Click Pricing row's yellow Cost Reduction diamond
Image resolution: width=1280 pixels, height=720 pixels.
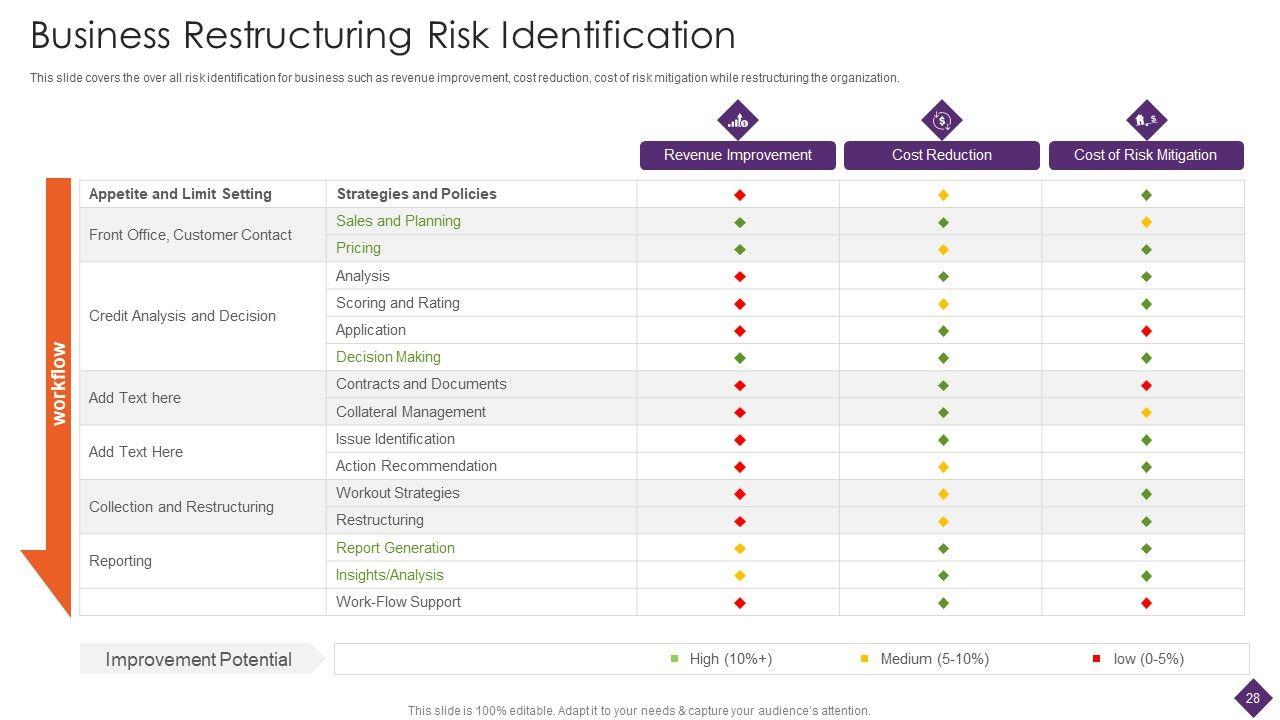click(x=943, y=249)
